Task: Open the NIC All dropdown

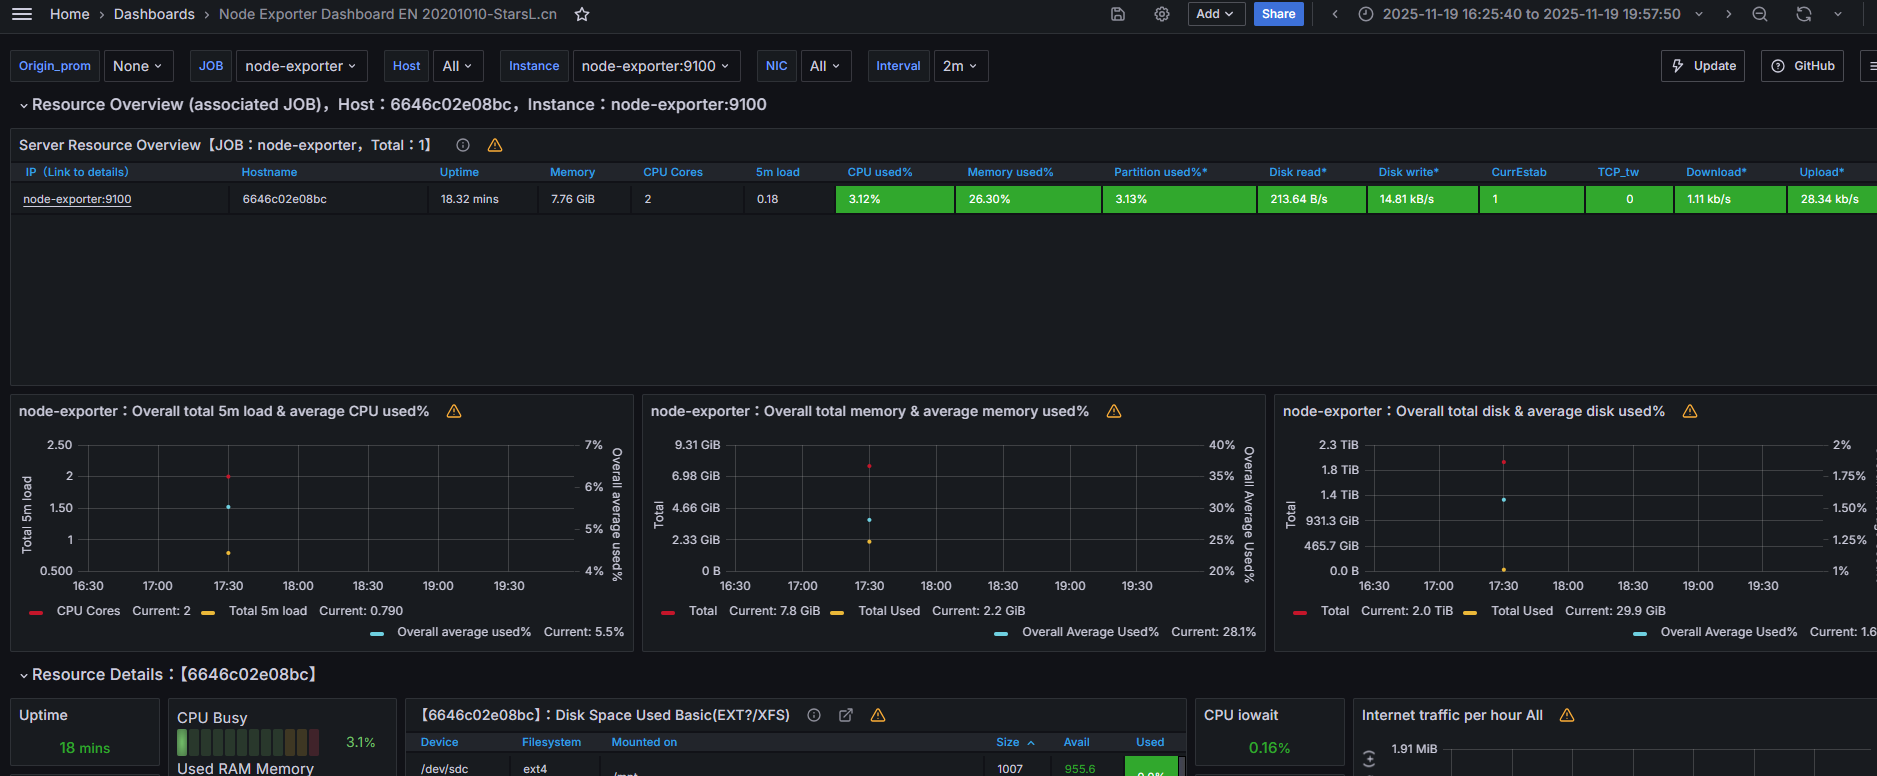Action: pos(826,66)
